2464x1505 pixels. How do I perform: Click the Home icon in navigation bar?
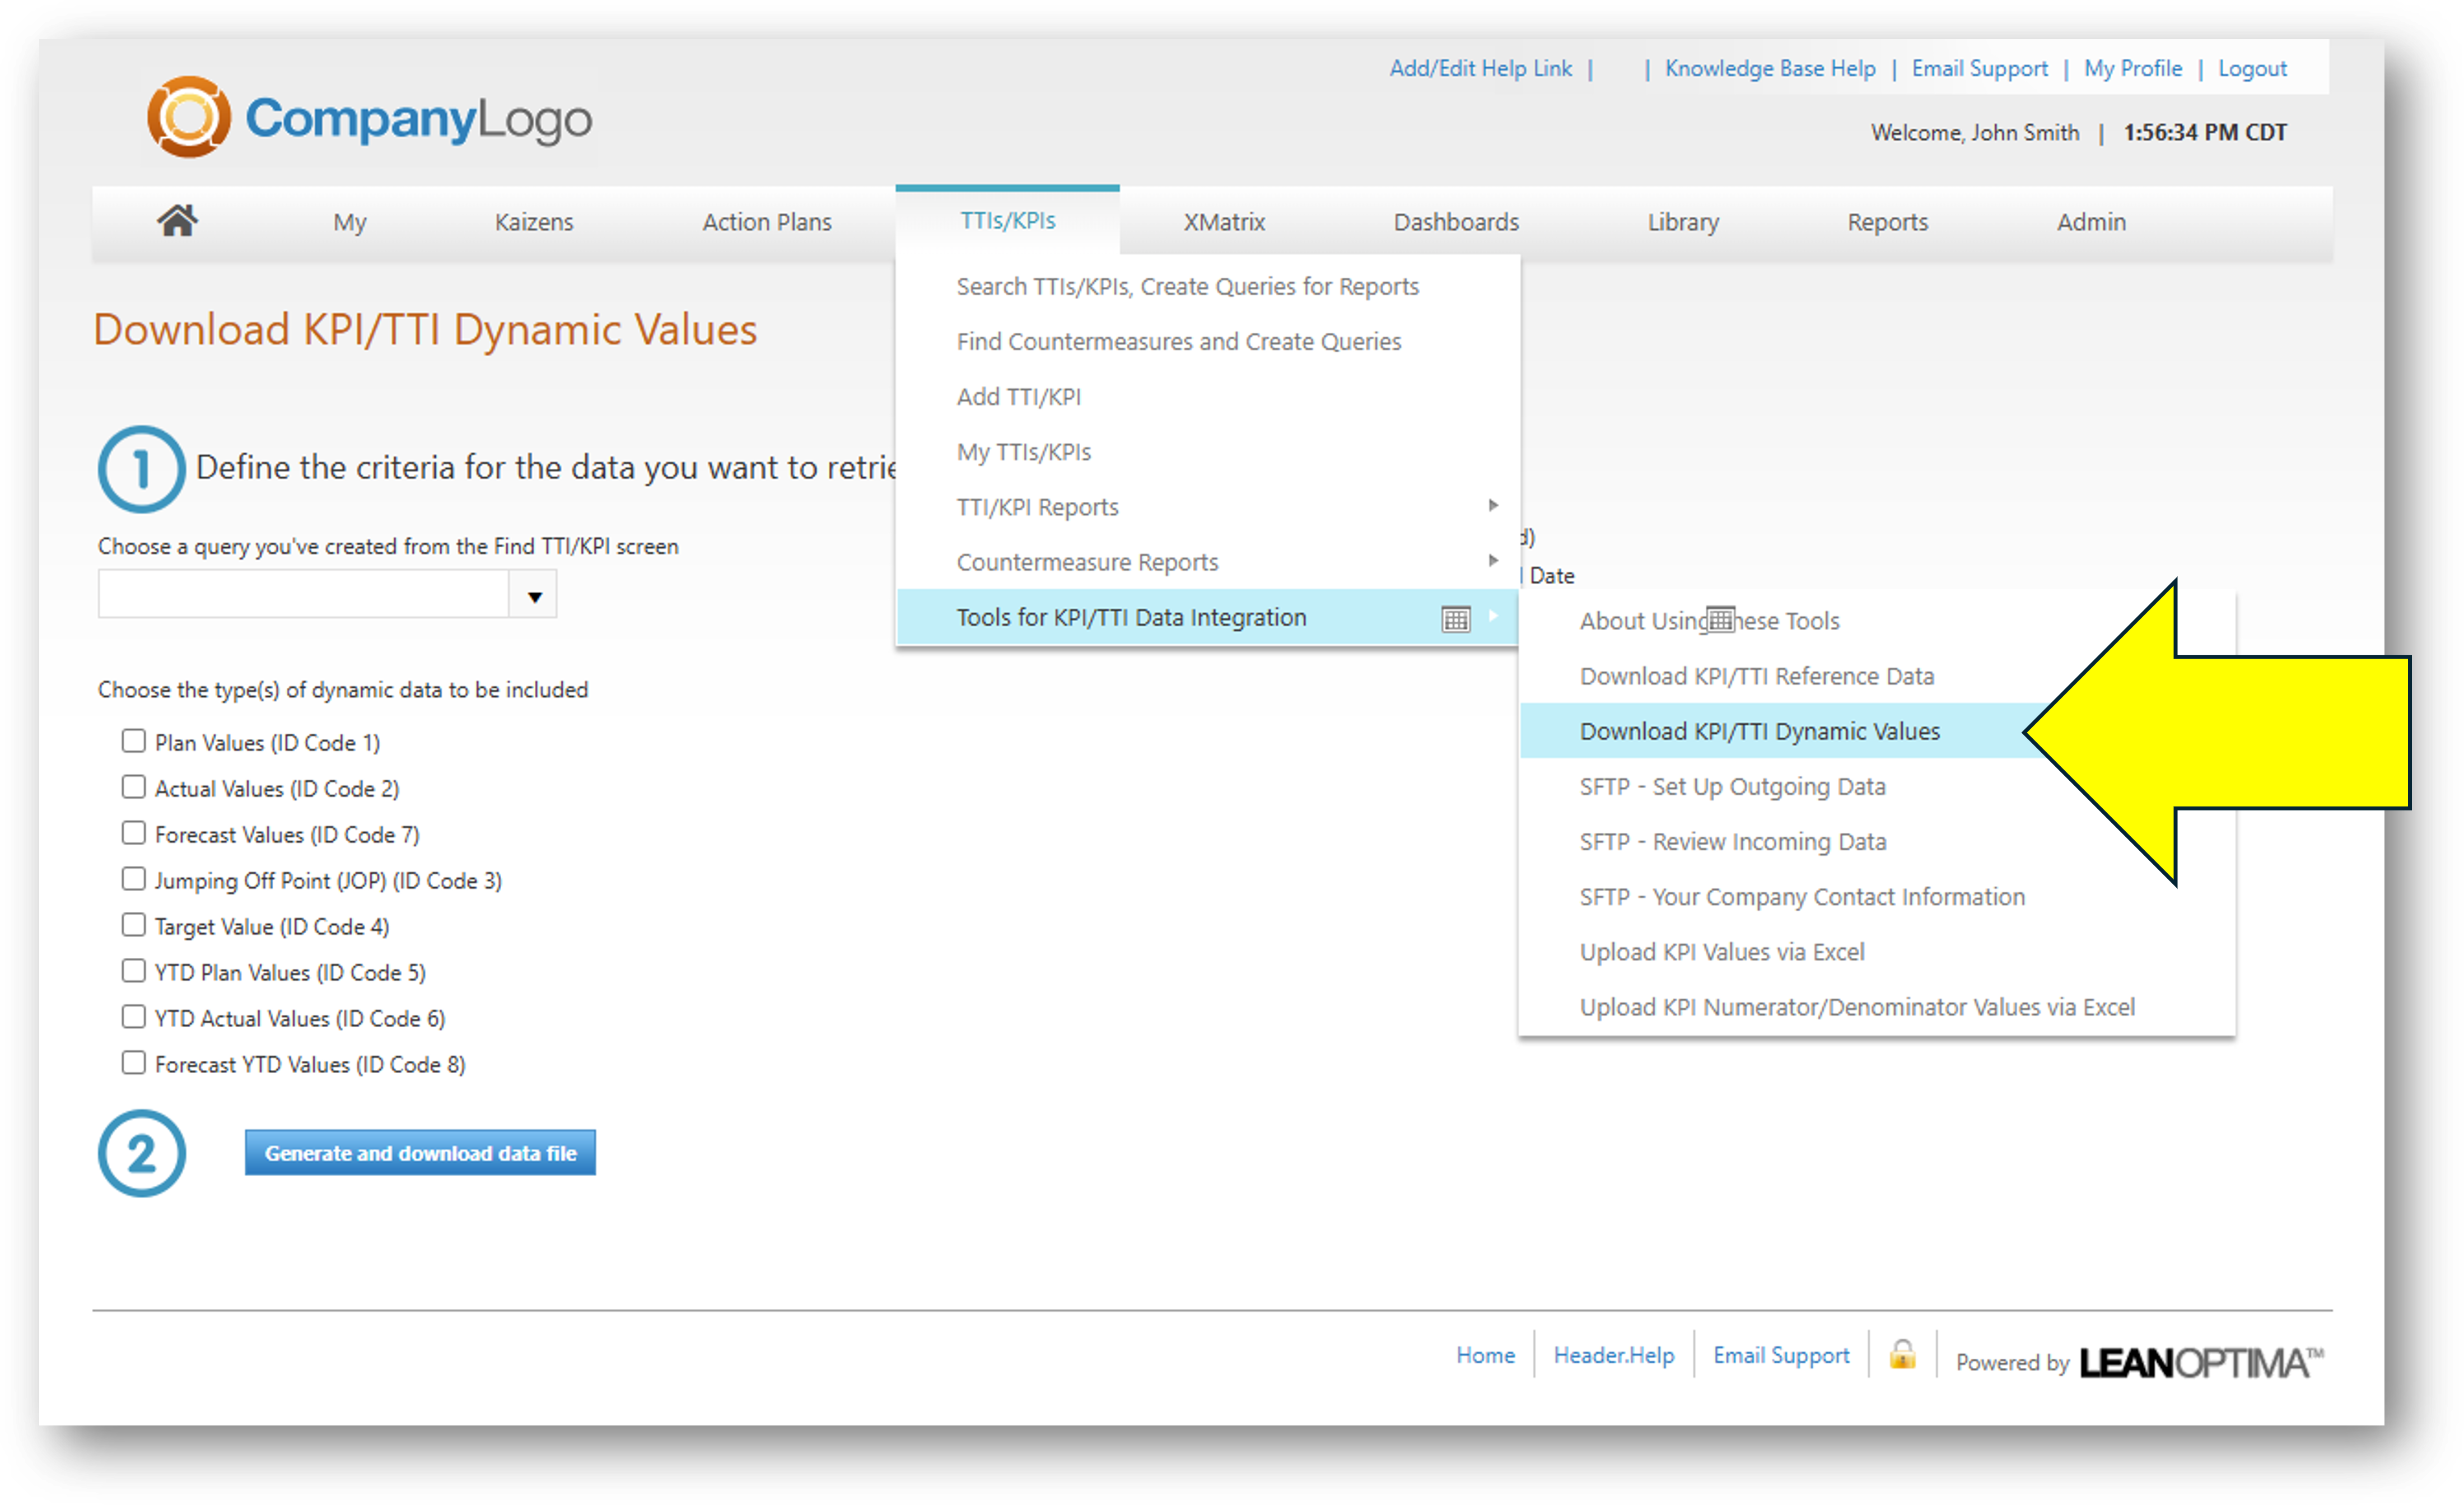tap(177, 220)
